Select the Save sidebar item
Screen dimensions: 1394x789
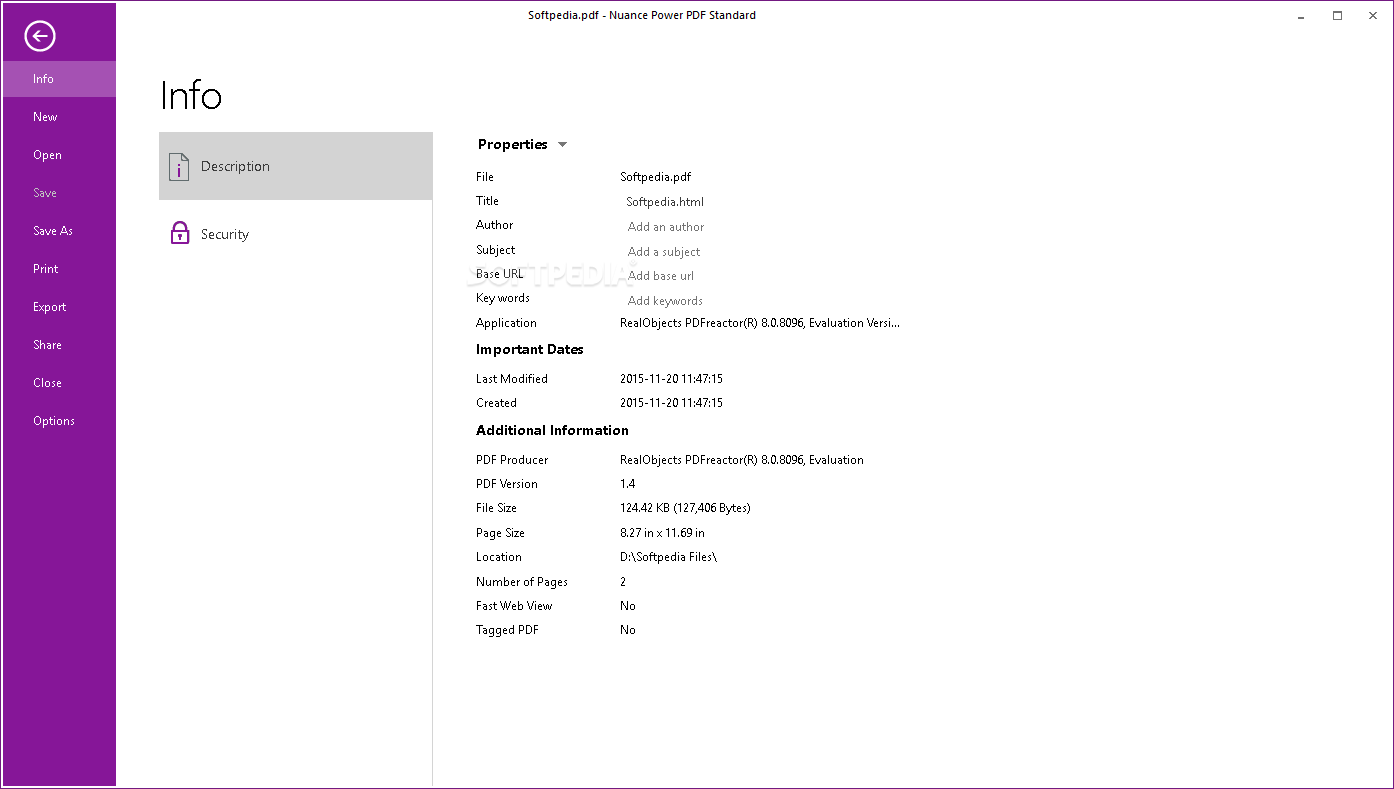(x=58, y=193)
